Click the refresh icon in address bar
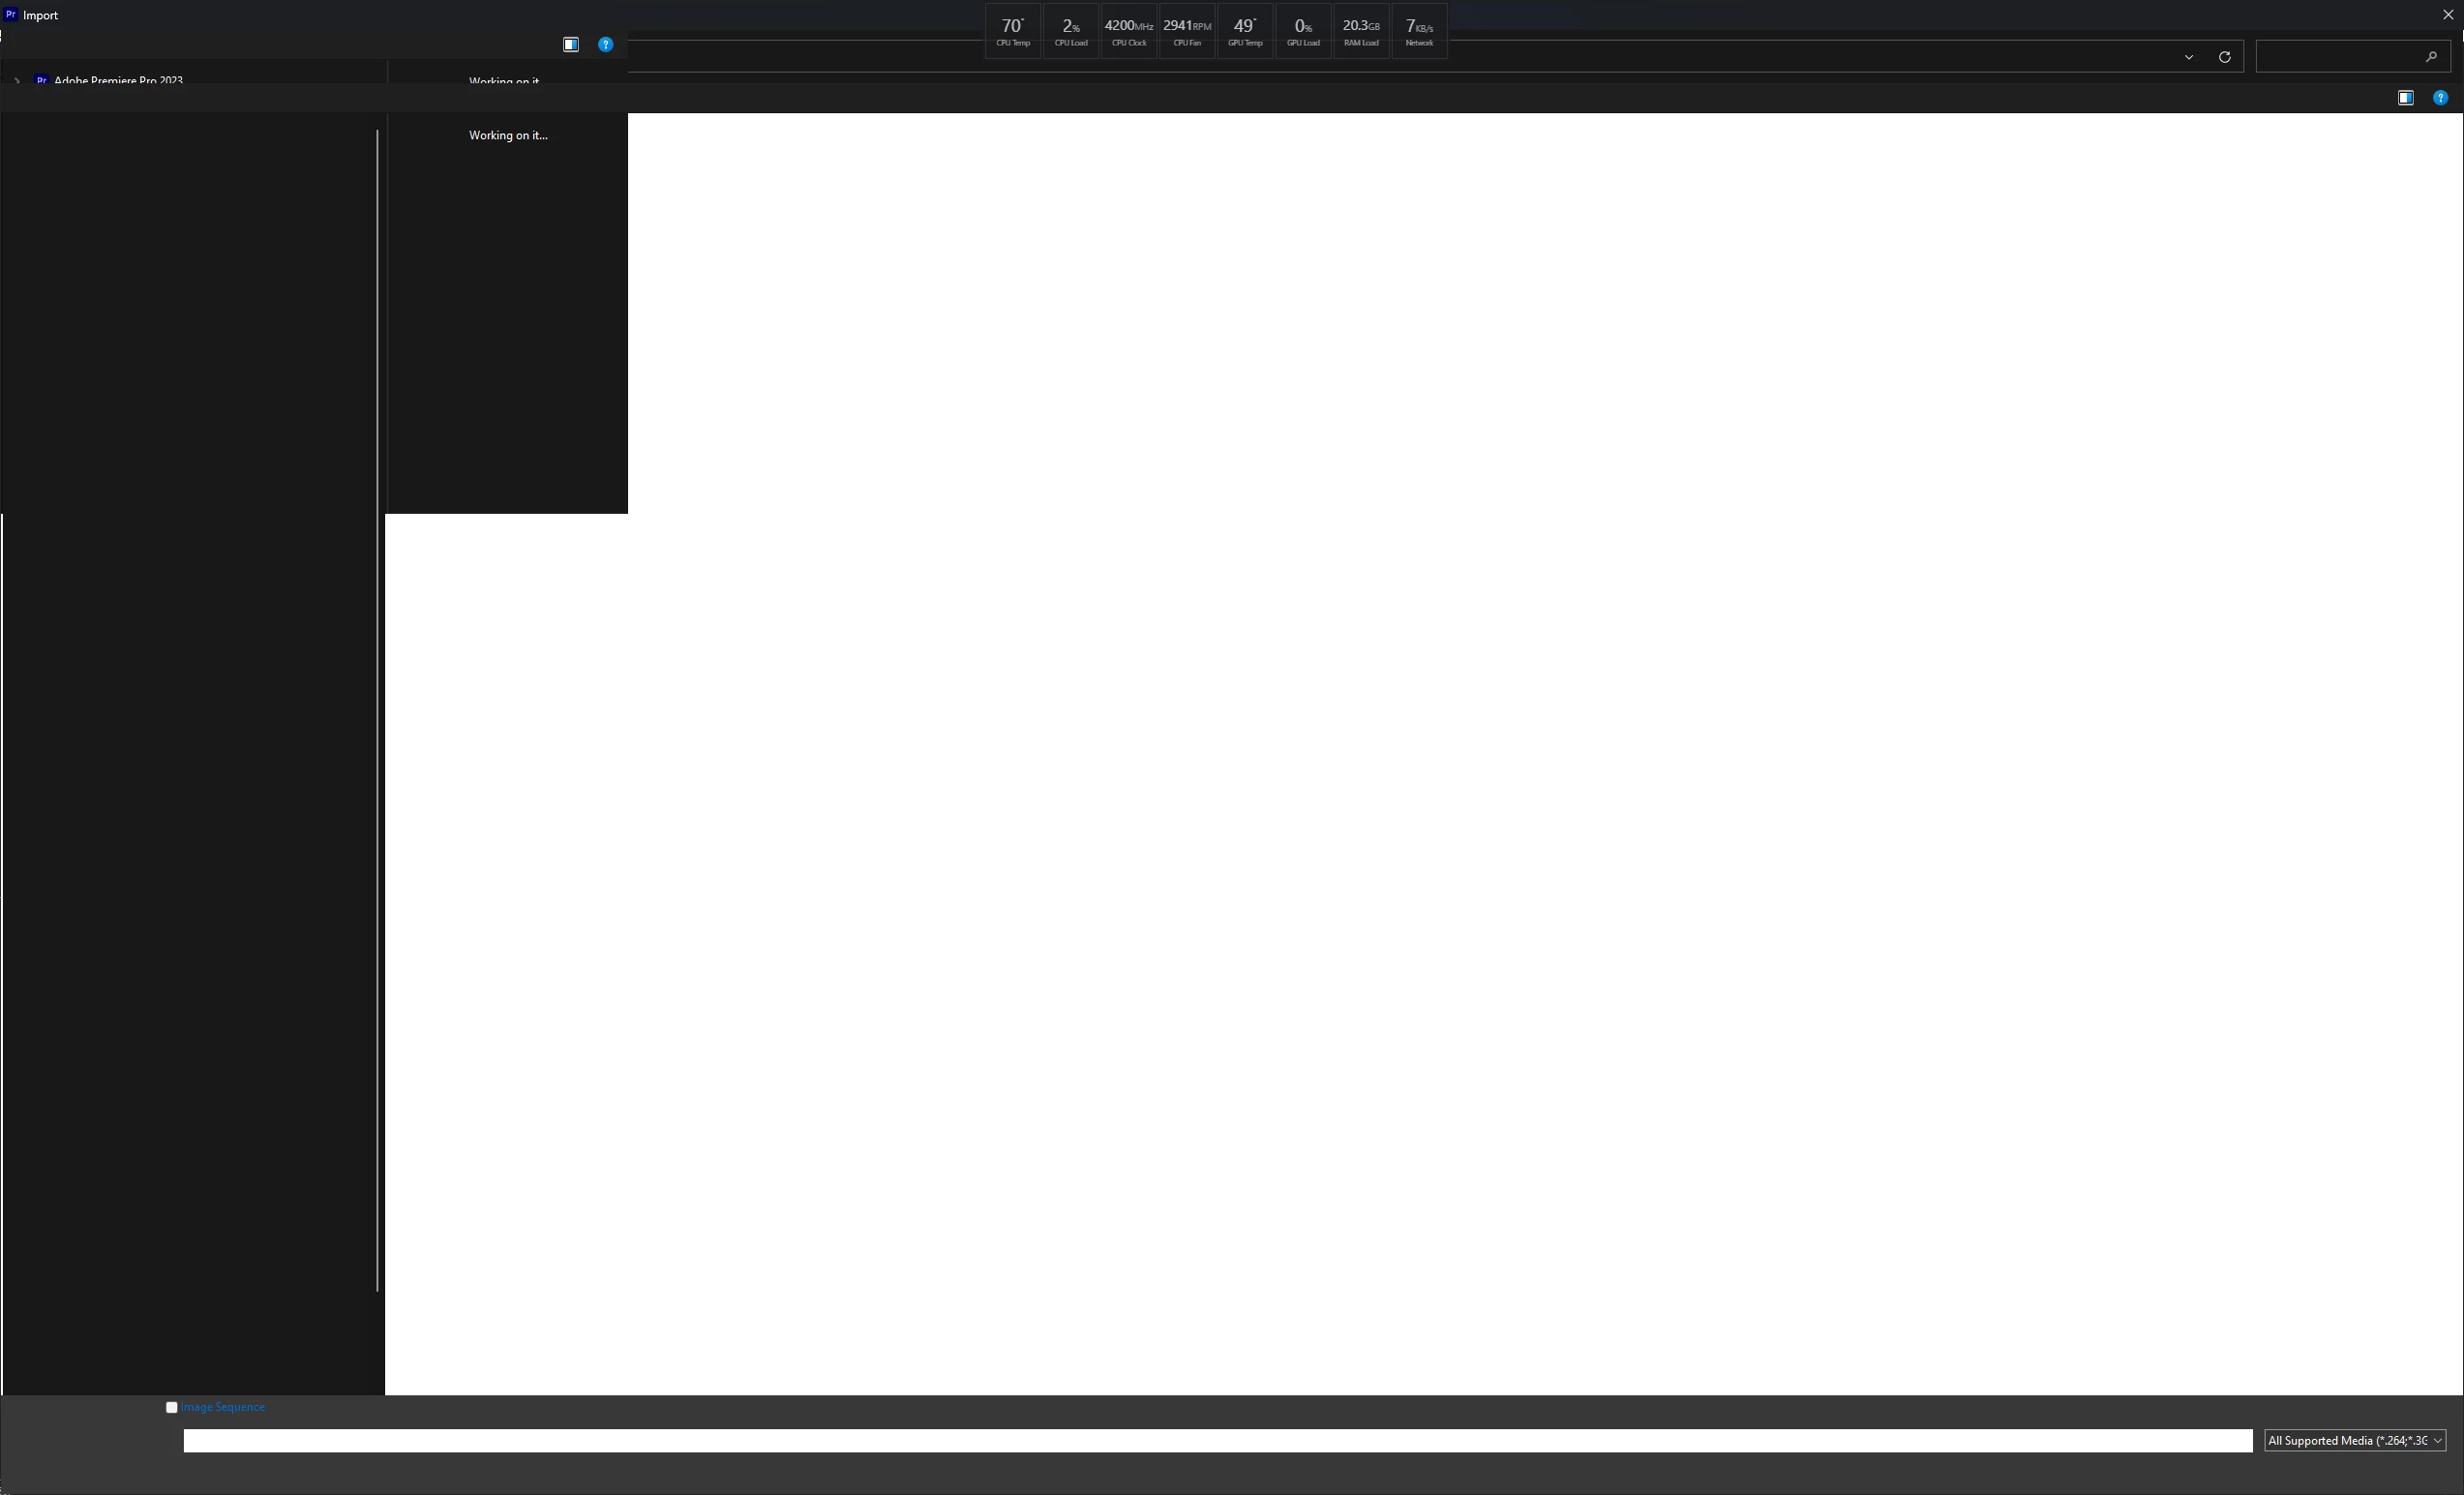The width and height of the screenshot is (2464, 1495). tap(2224, 57)
